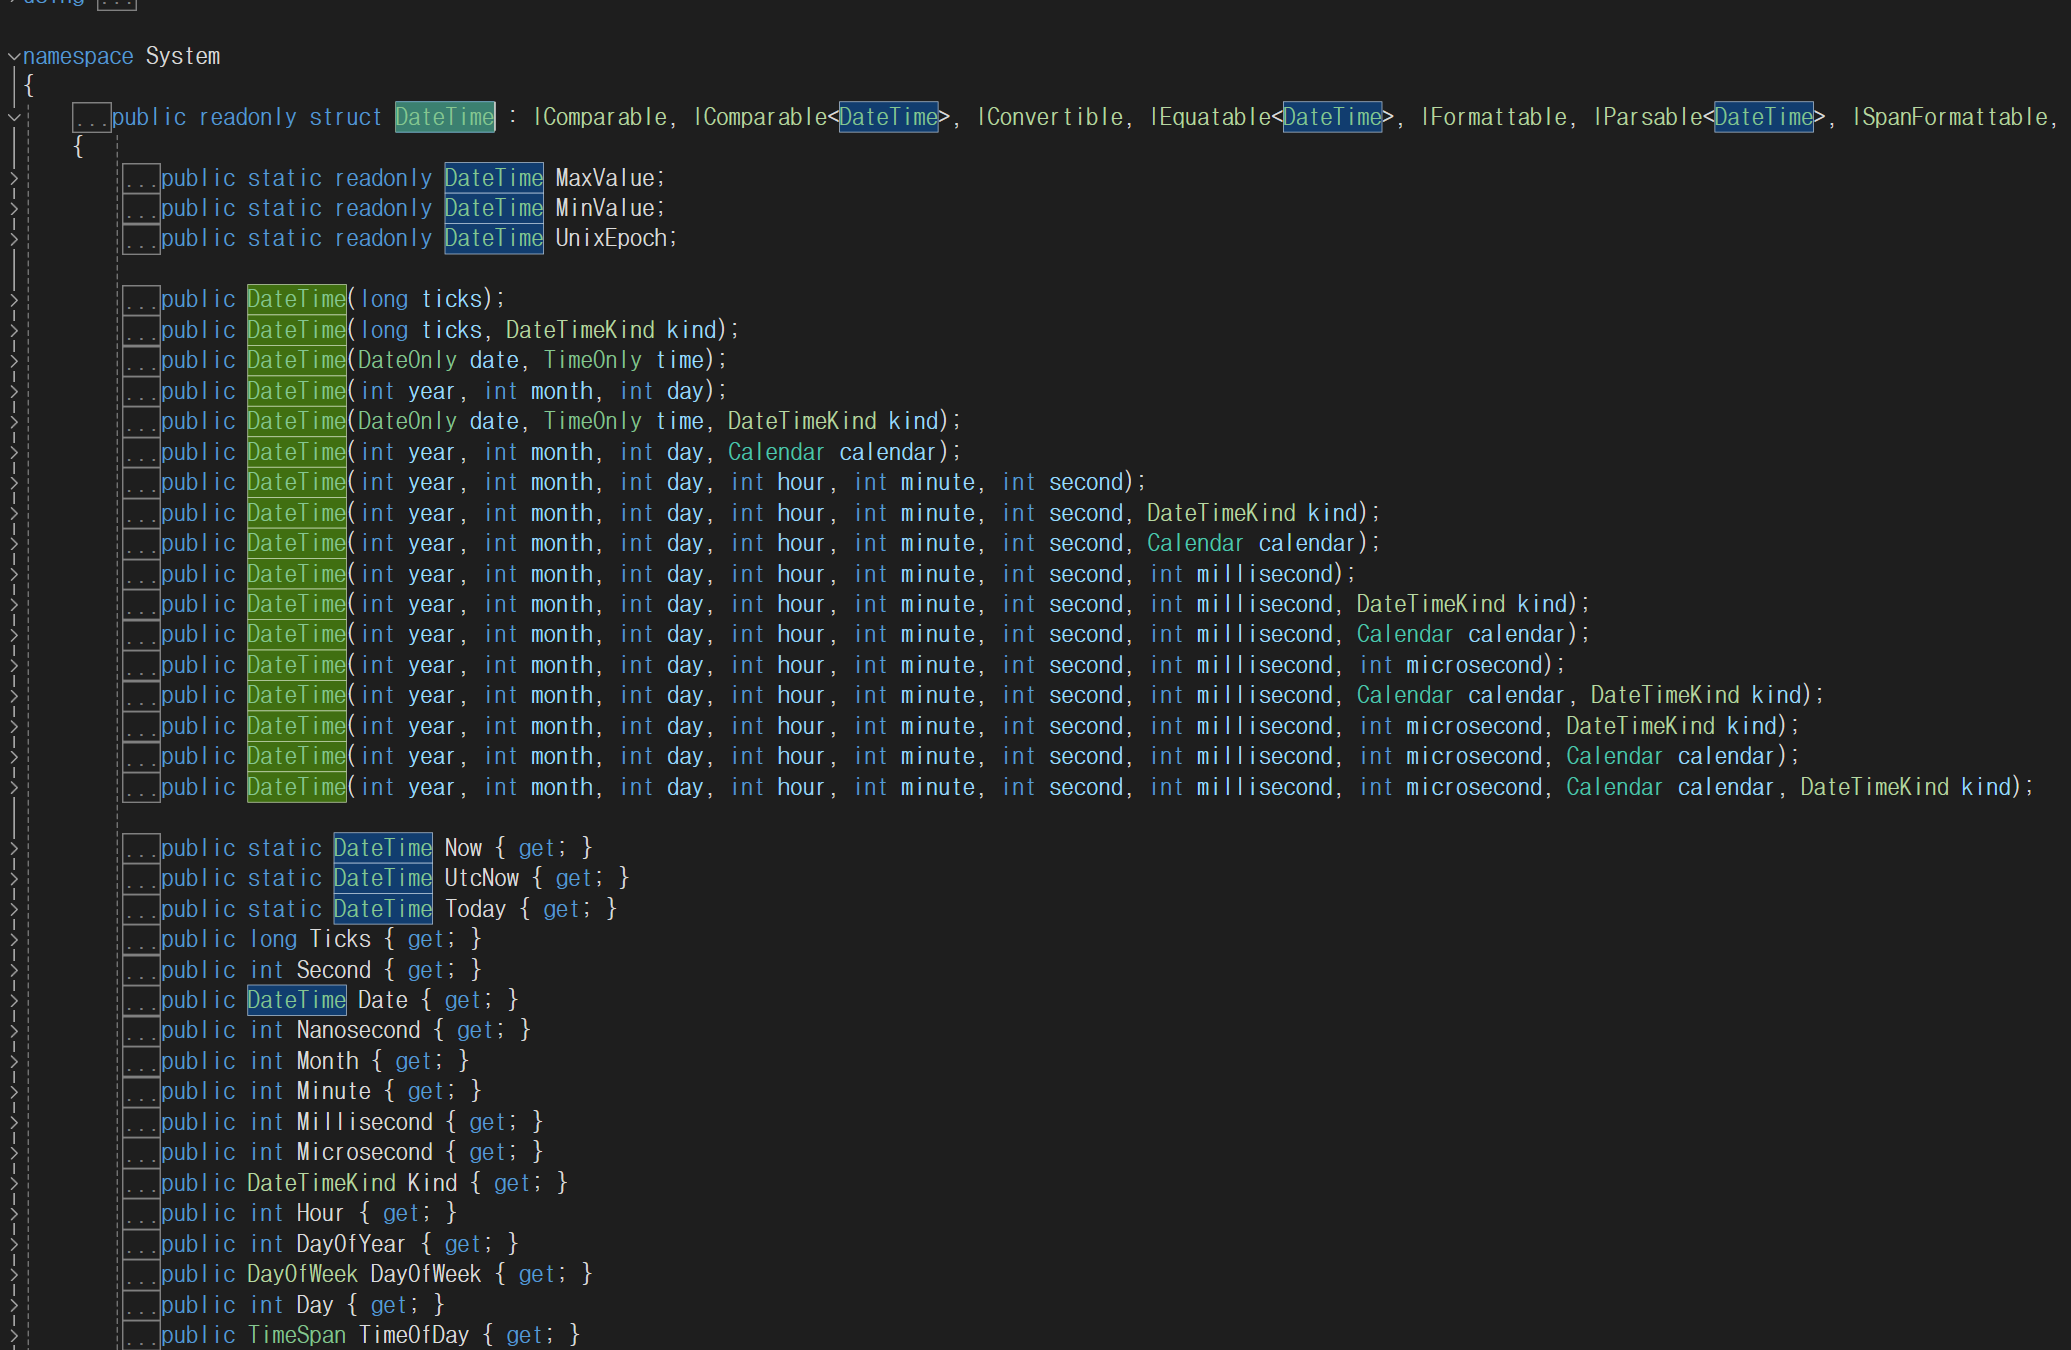Viewport: 2071px width, 1350px height.
Task: Open the collapsed ellipsis box before DateTime(int year, int month, int day)
Action: coord(142,393)
